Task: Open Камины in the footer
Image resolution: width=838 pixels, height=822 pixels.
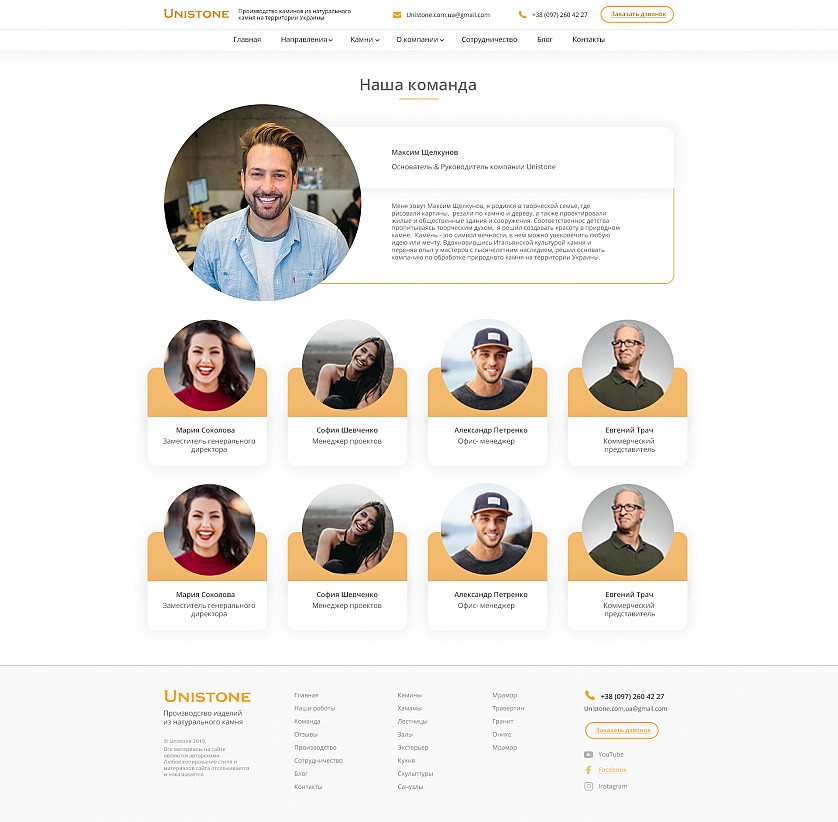Action: [410, 695]
